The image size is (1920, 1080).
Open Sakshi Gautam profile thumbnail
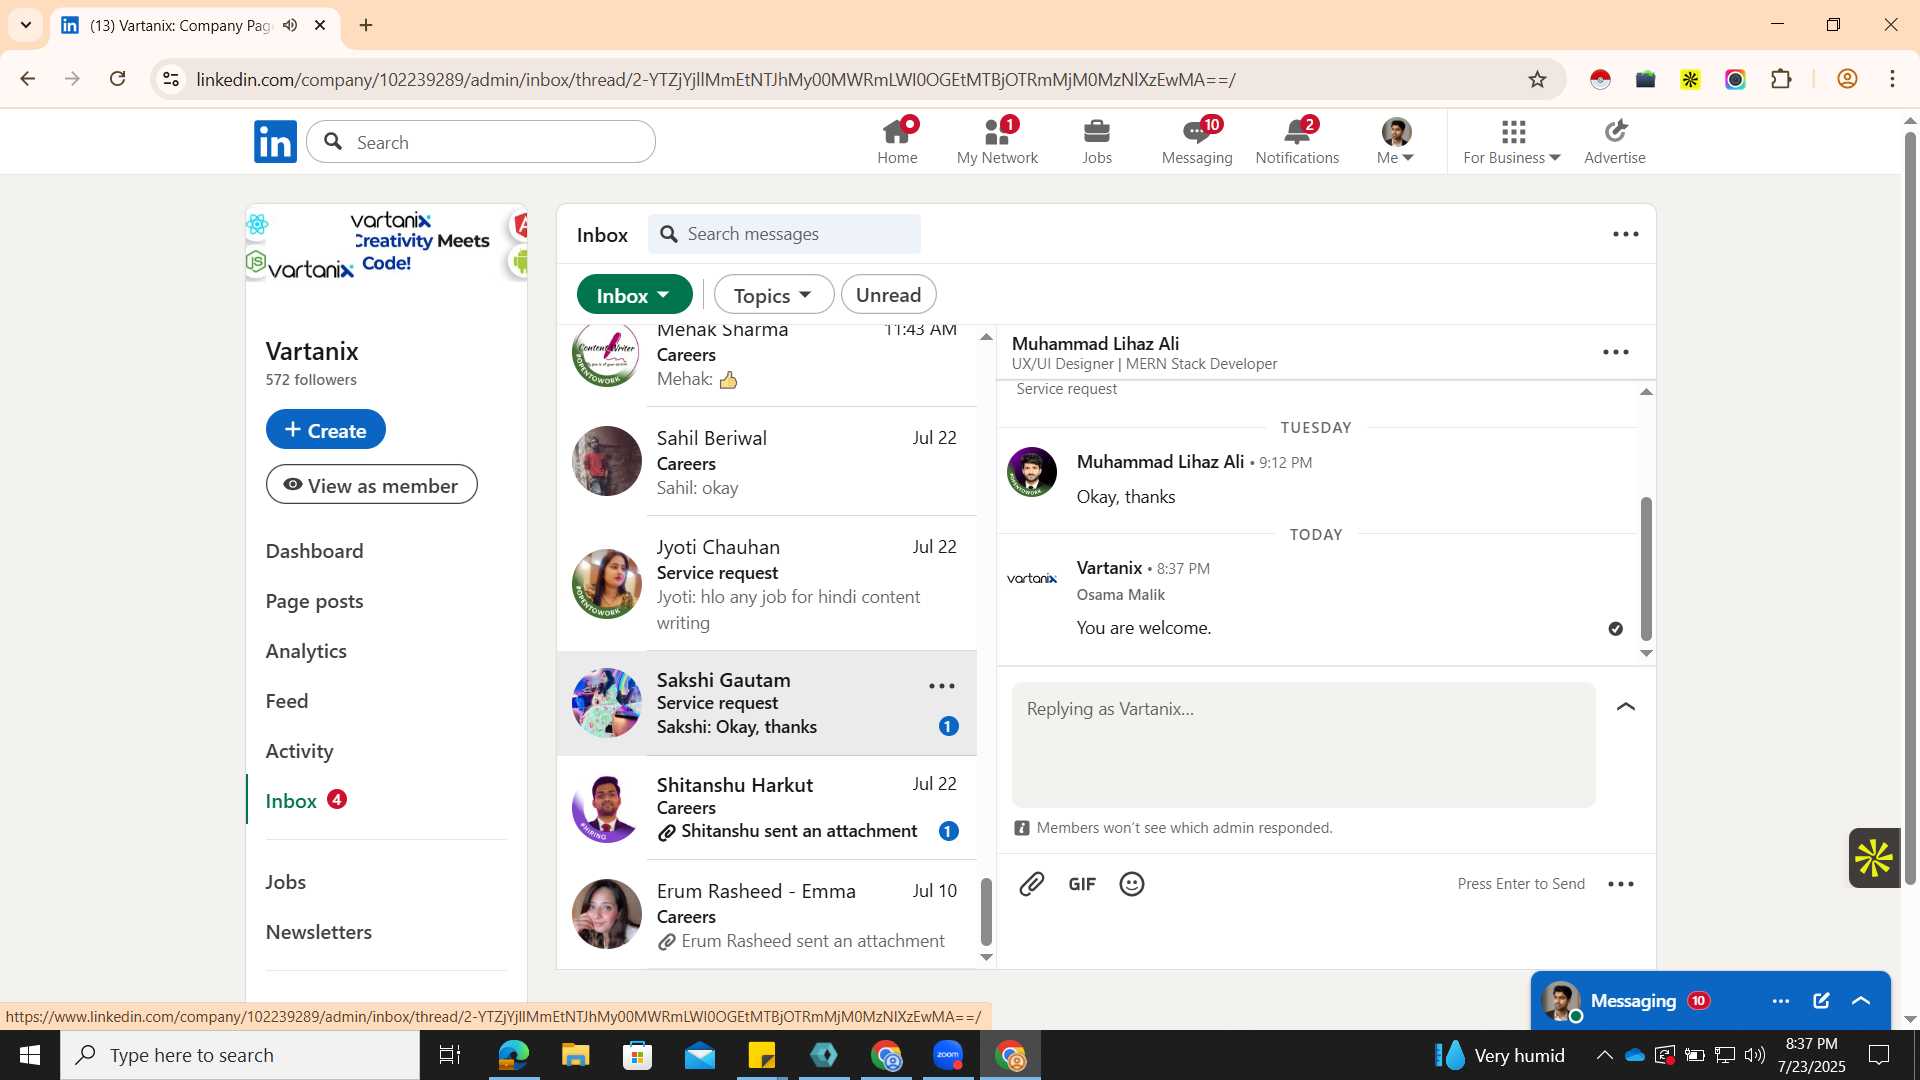[607, 703]
